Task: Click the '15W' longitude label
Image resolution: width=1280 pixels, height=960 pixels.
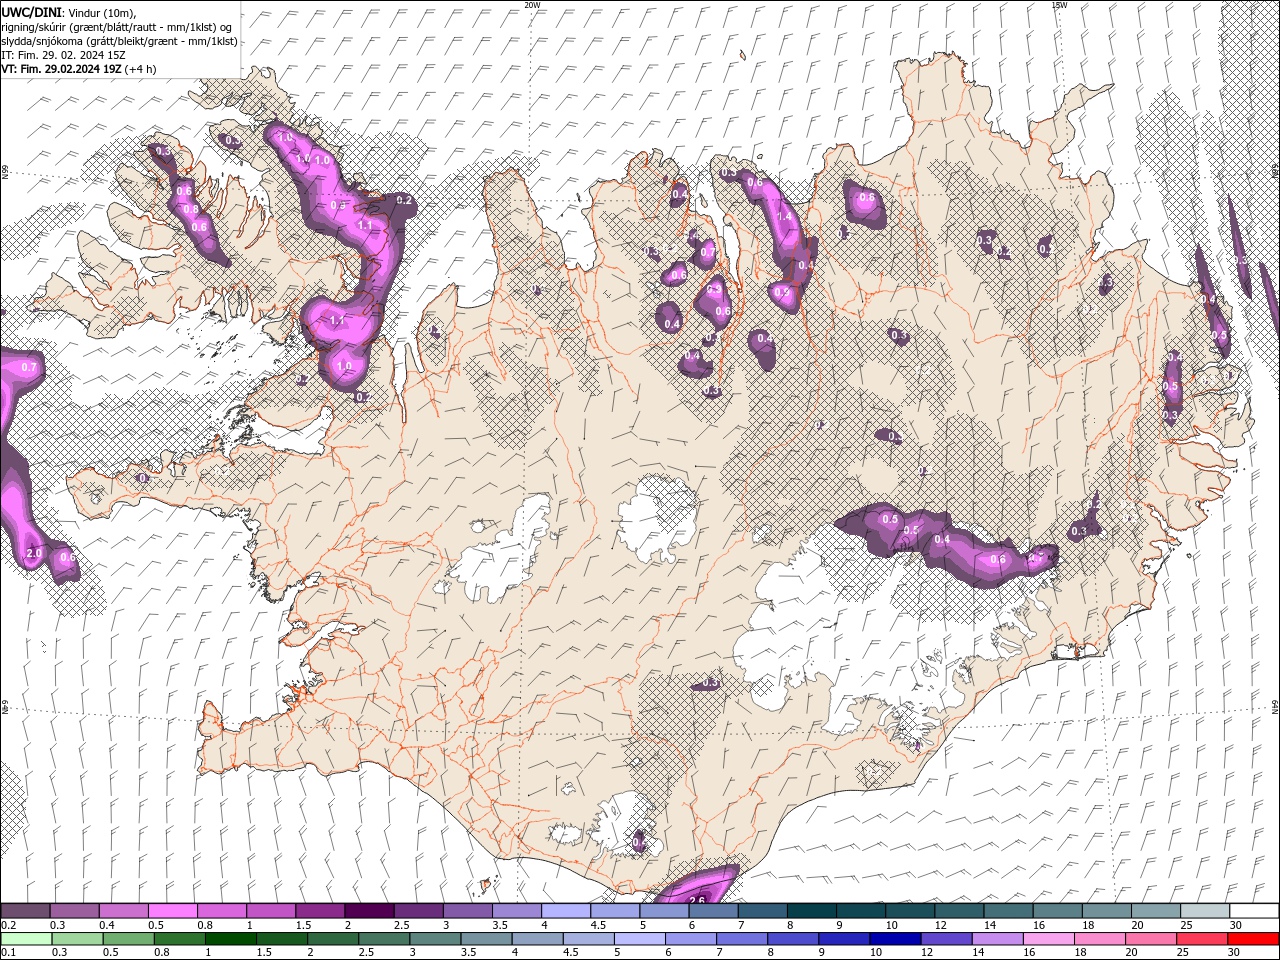Action: [1059, 5]
